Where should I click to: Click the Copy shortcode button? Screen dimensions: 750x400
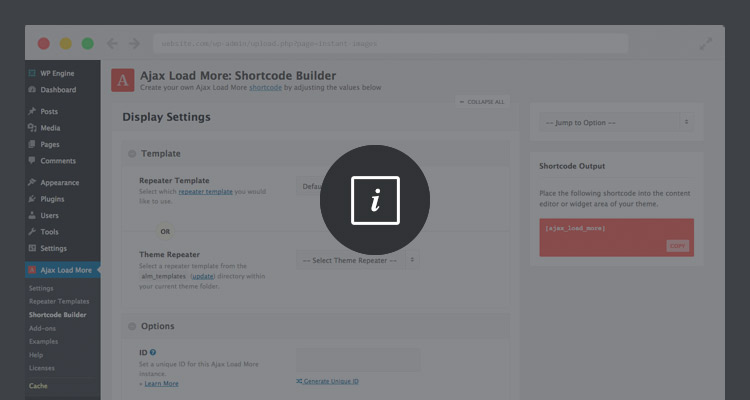point(677,246)
